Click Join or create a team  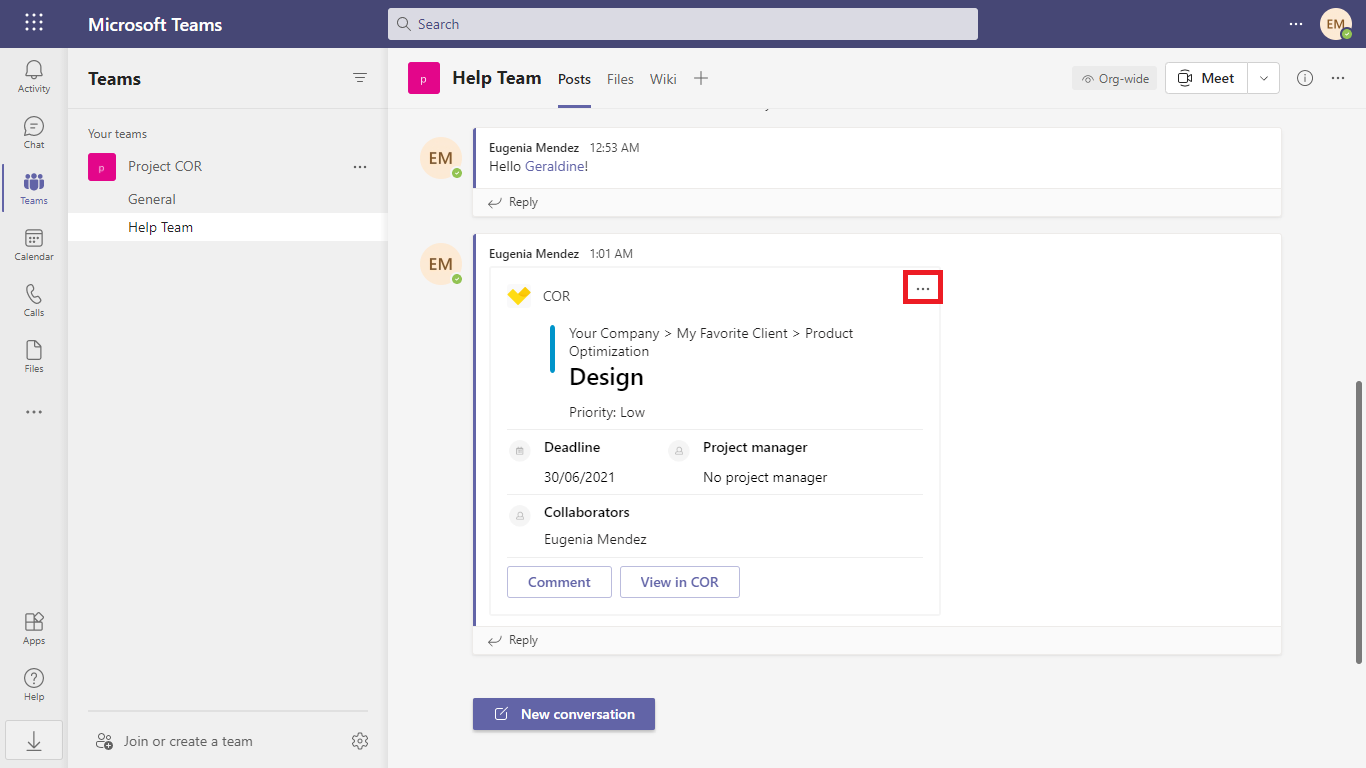coord(174,741)
